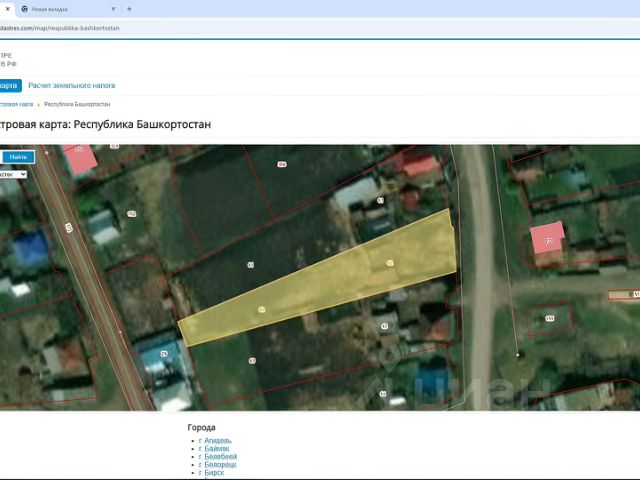Viewport: 640px width, 480px height.
Task: Click label 29 on blue-roof building
Action: (164, 354)
